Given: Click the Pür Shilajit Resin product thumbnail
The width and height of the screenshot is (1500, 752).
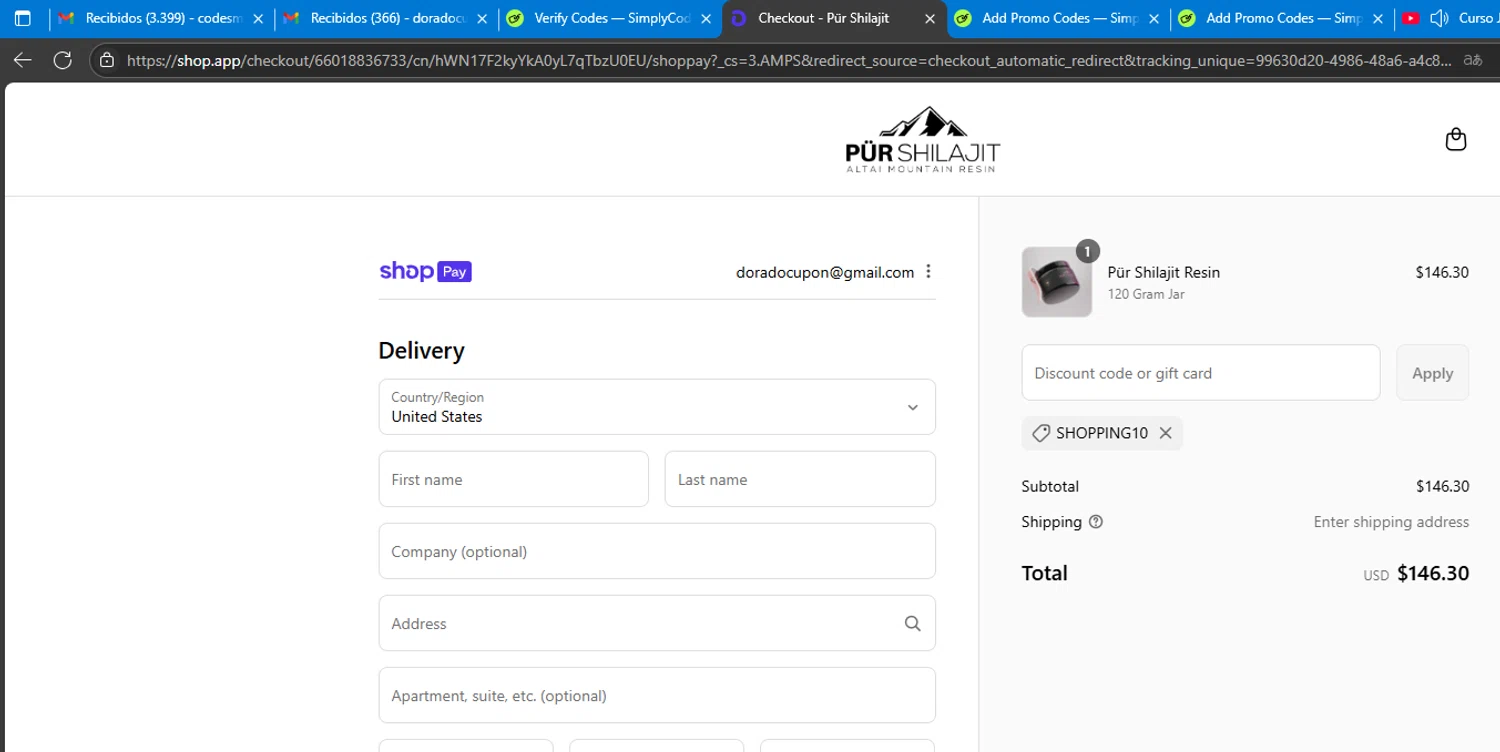Looking at the screenshot, I should click(x=1057, y=282).
